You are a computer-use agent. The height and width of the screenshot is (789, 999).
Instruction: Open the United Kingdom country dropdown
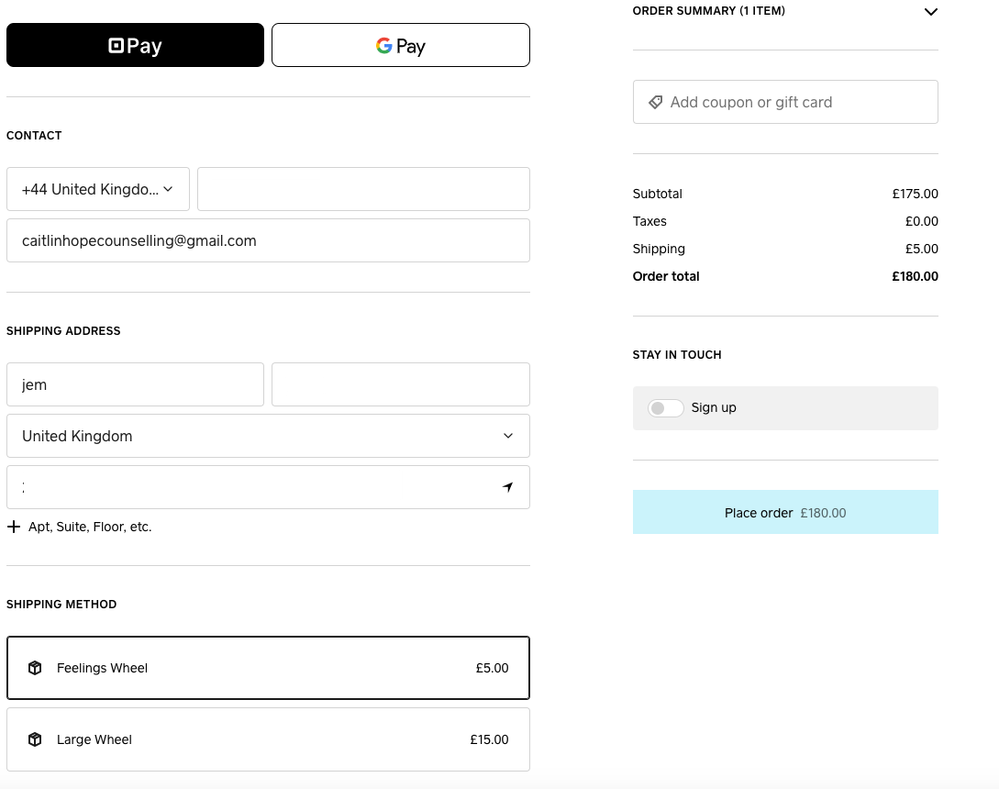(x=268, y=436)
